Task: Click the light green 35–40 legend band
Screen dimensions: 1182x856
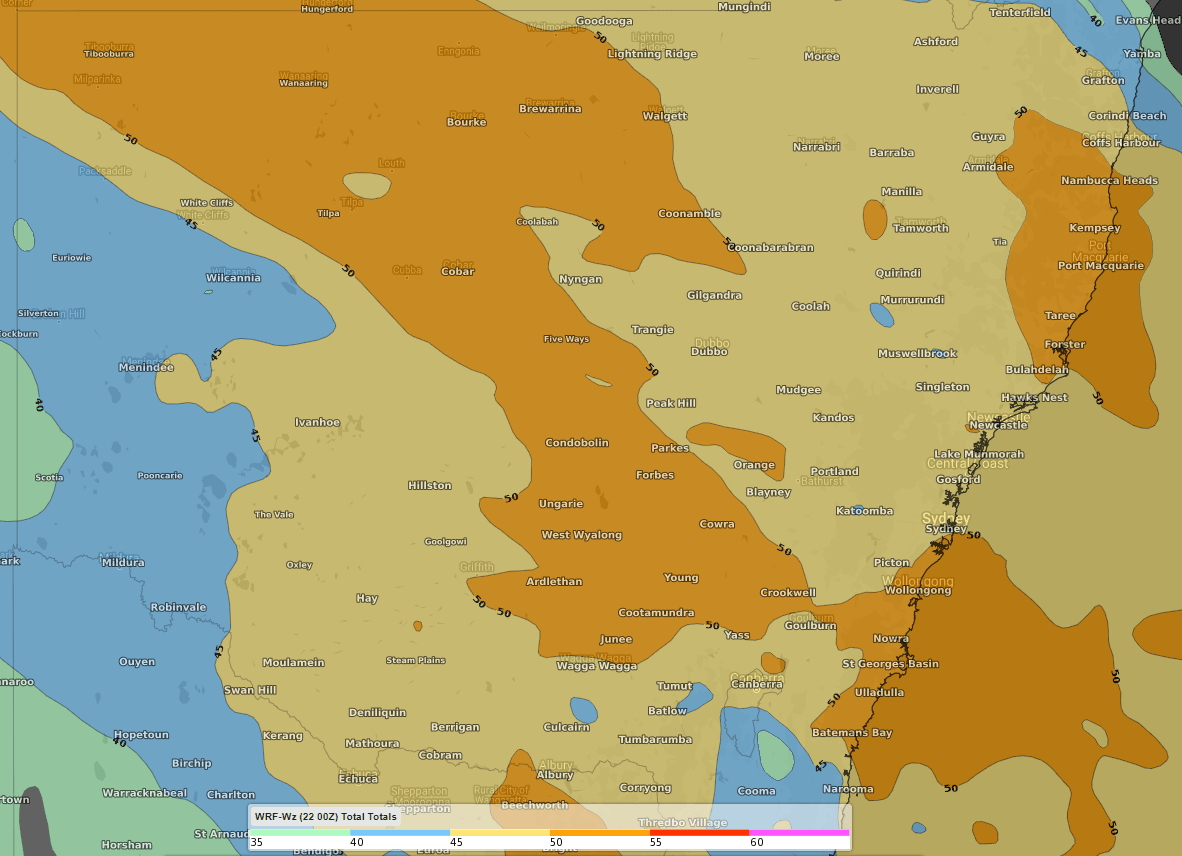Action: tap(300, 832)
